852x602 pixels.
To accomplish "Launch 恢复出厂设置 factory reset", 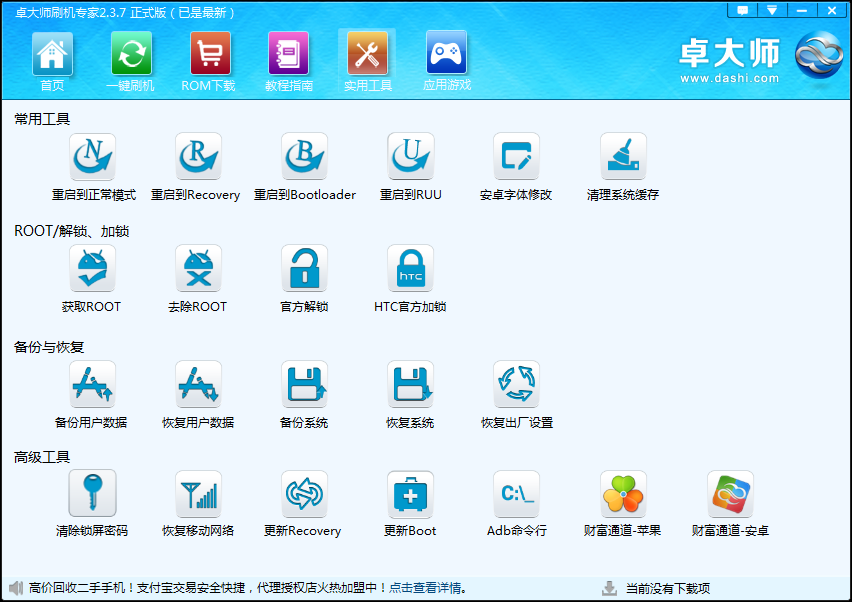I will 516,384.
